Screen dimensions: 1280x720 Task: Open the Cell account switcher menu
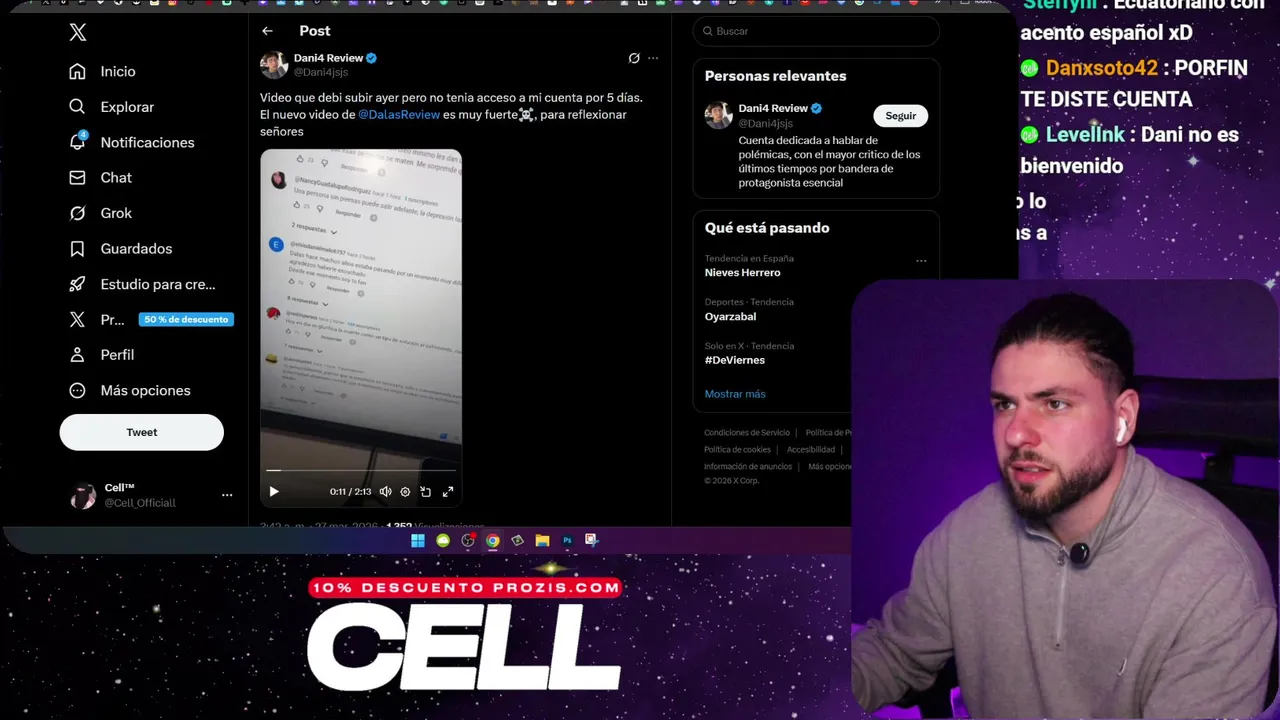coord(227,495)
